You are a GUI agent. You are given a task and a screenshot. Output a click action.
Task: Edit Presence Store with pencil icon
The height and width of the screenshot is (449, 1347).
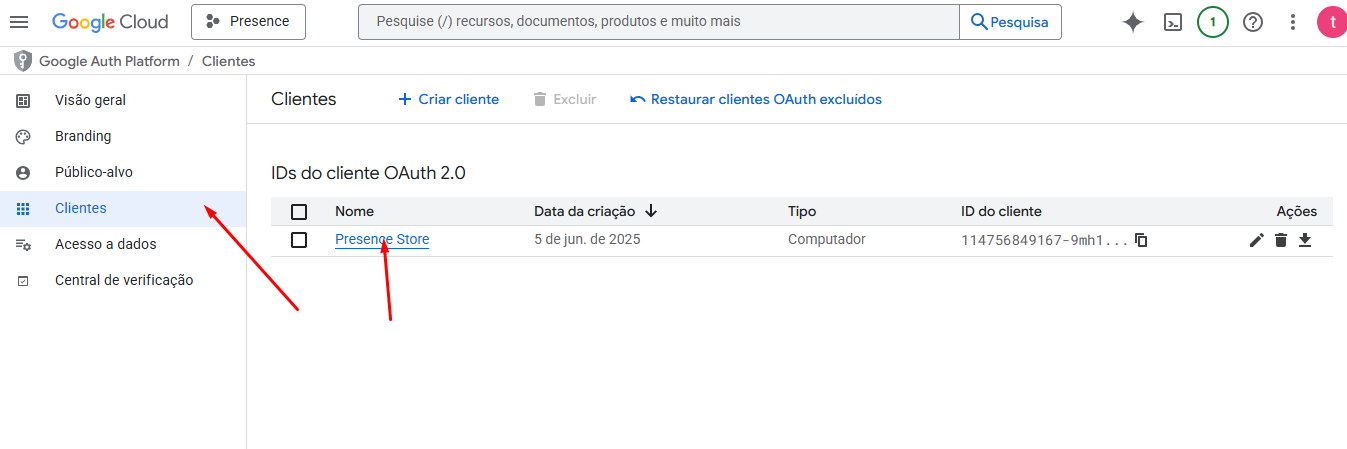1257,240
